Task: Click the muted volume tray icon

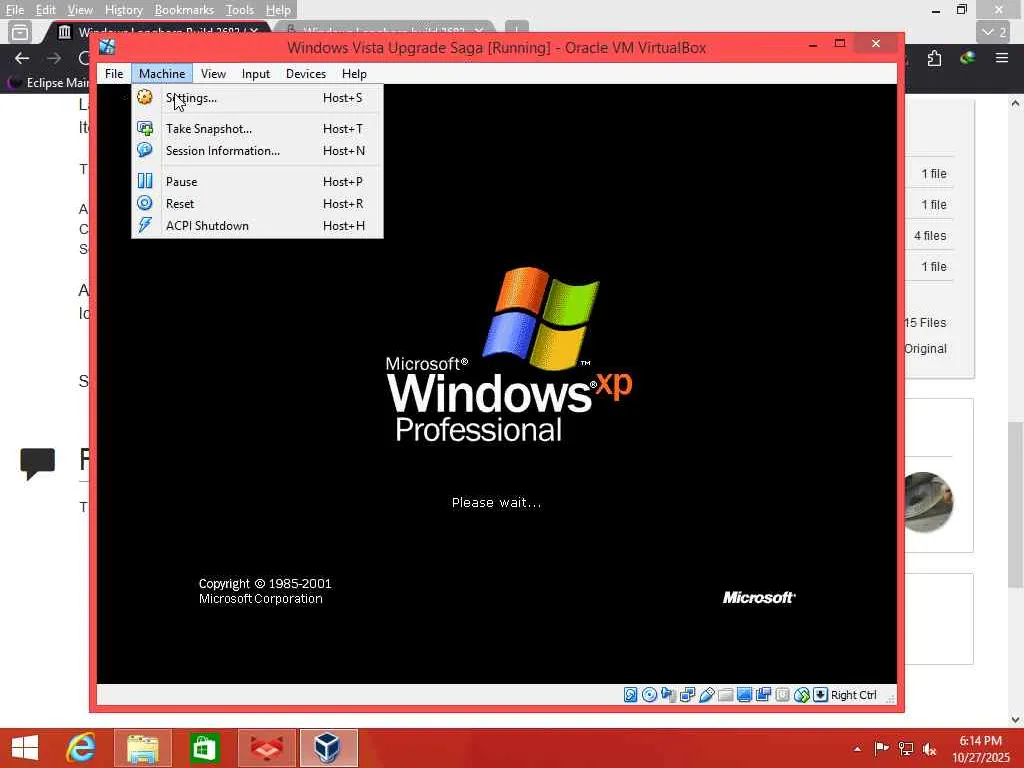Action: point(929,749)
